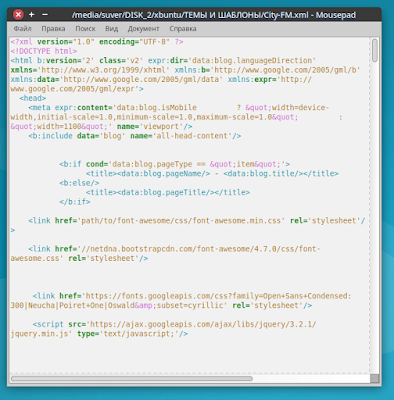Click the jquery.min.js text line
The image size is (394, 400).
99,334
